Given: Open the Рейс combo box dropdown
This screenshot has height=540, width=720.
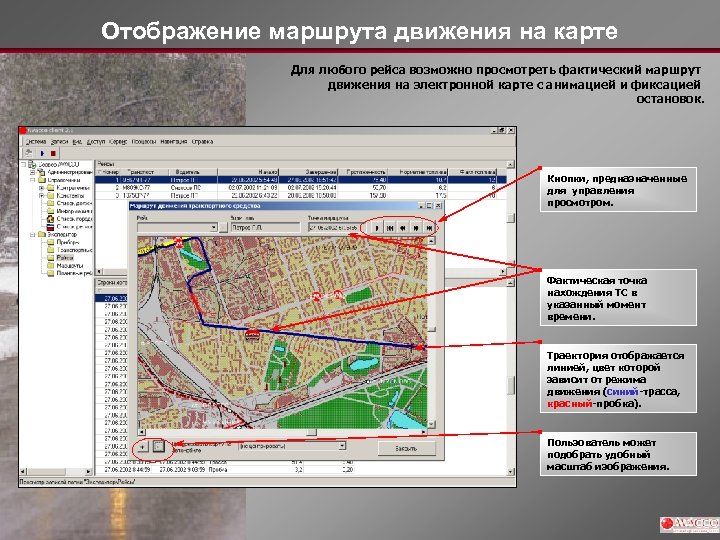Looking at the screenshot, I should [214, 228].
